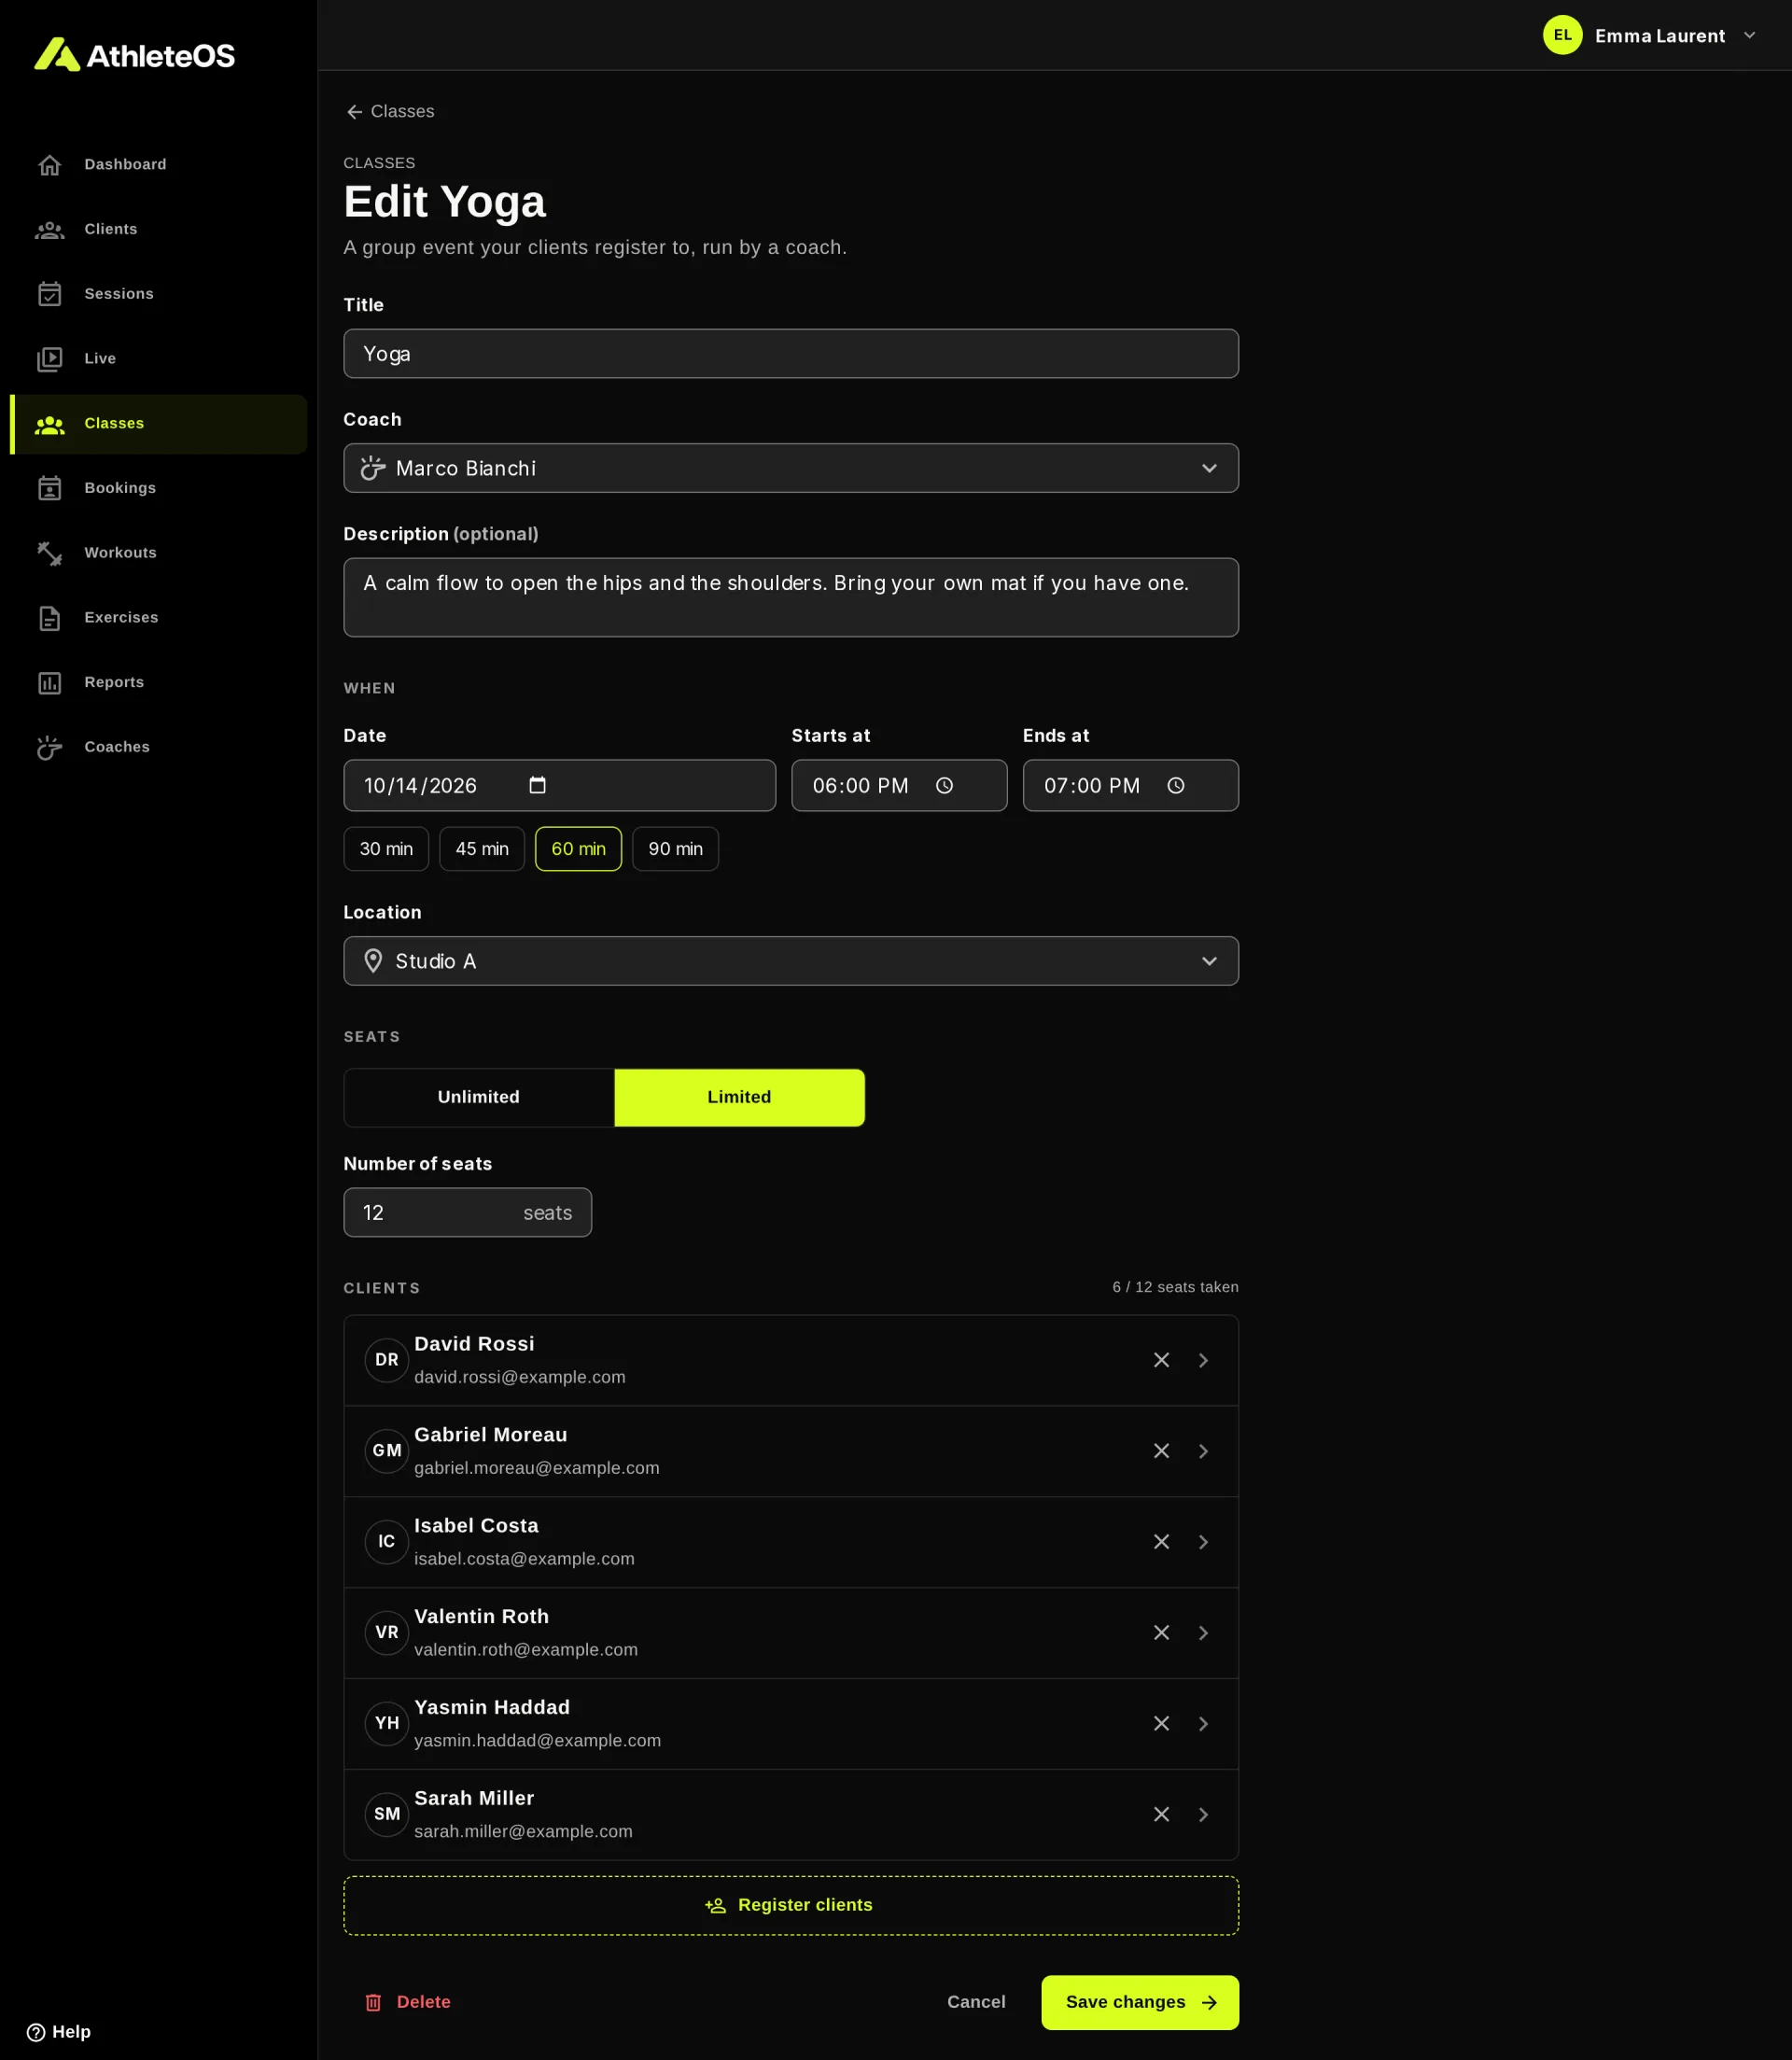Open Coaches in sidebar

158,747
